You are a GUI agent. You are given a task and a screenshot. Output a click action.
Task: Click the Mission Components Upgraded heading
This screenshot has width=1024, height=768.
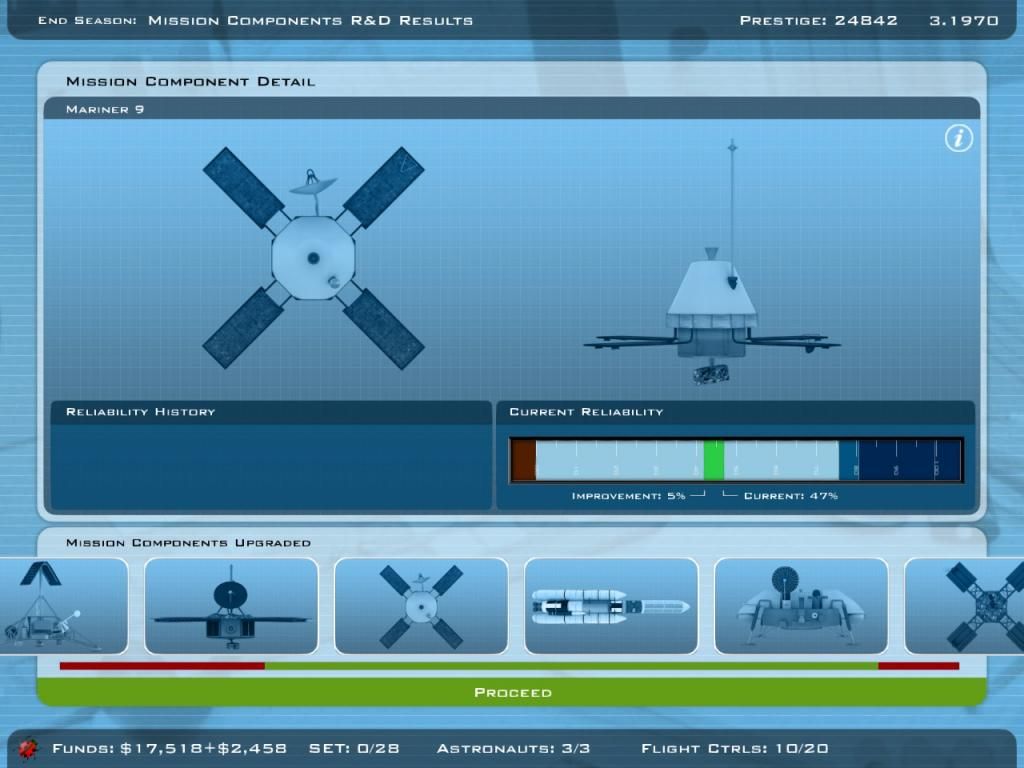click(188, 543)
